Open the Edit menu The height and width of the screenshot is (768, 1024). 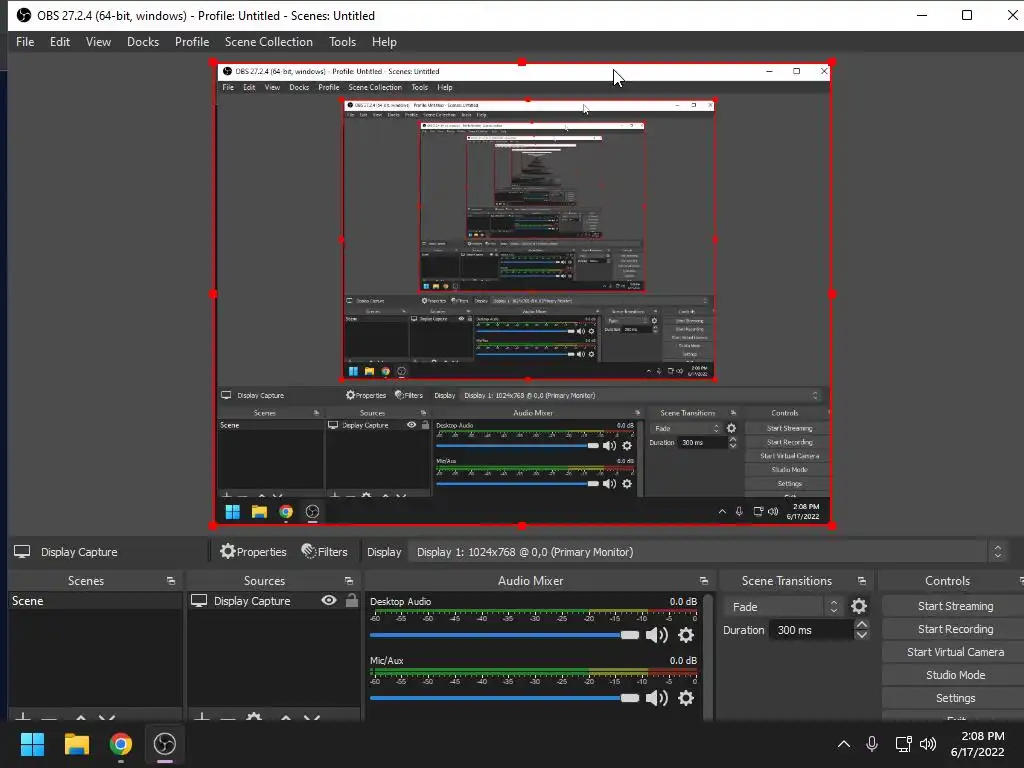pyautogui.click(x=59, y=42)
